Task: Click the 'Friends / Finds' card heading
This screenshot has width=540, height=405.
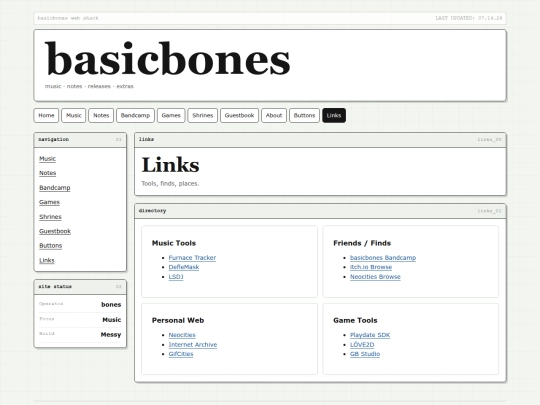Action: coord(362,243)
